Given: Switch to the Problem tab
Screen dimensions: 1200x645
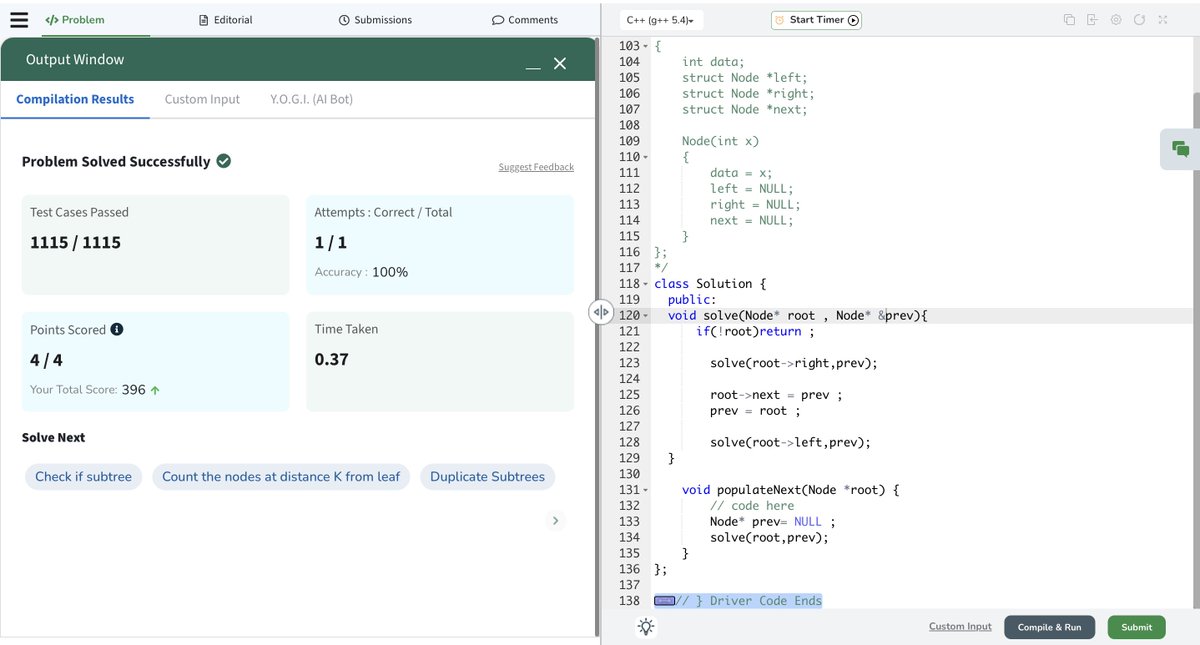Looking at the screenshot, I should click(x=75, y=19).
